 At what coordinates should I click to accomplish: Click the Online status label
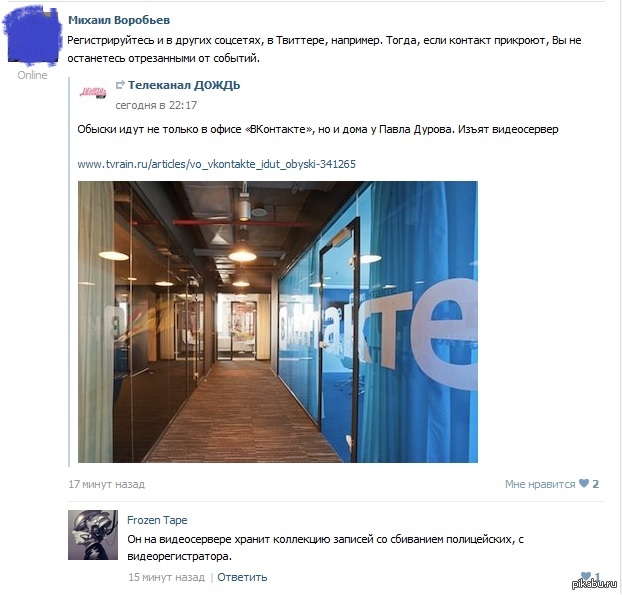[32, 75]
